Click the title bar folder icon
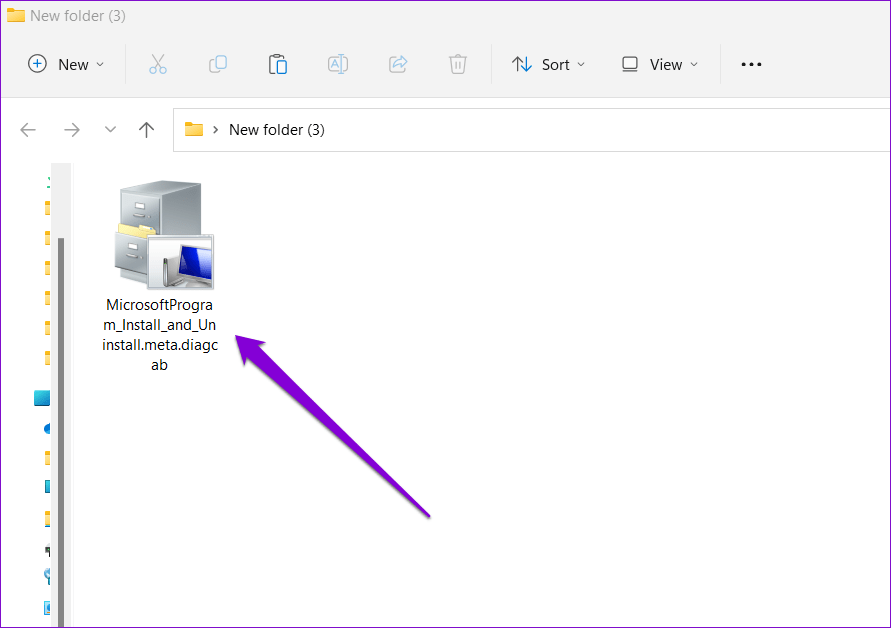 click(x=16, y=16)
